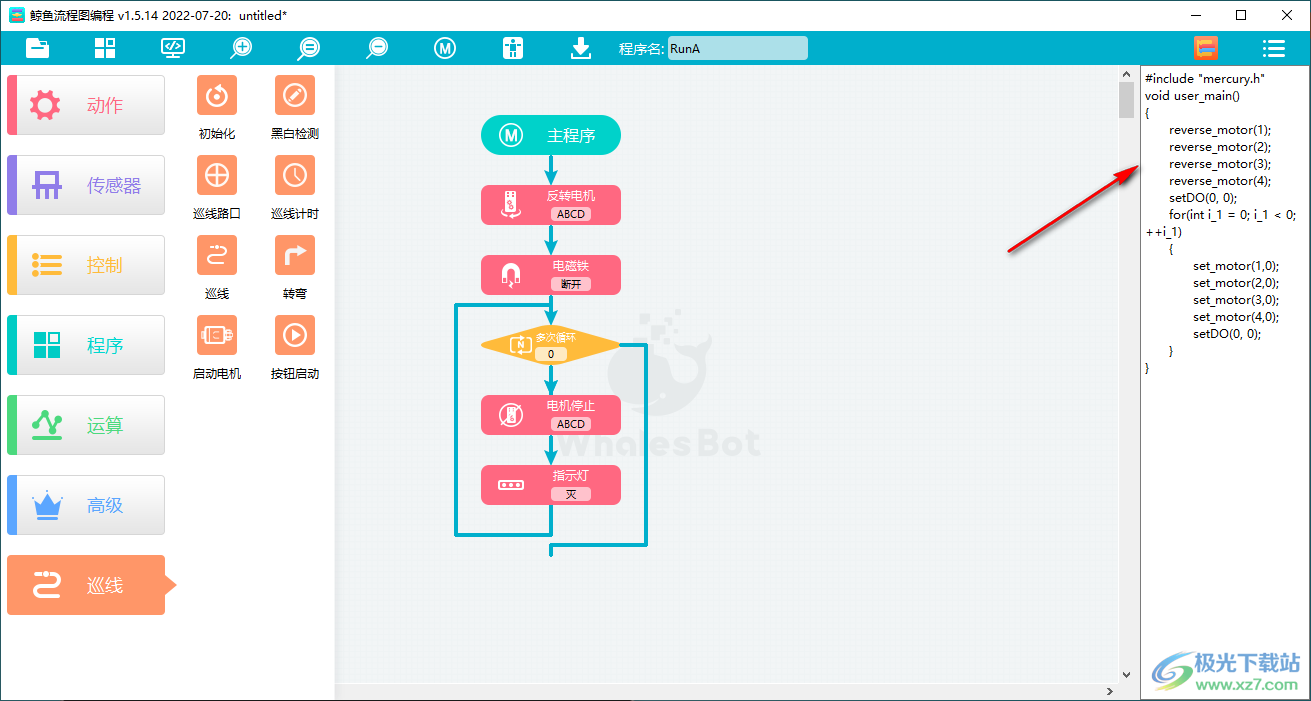Click the canvas vertical scrollbar thumb
Screen dimensions: 1311x701
pos(1126,100)
